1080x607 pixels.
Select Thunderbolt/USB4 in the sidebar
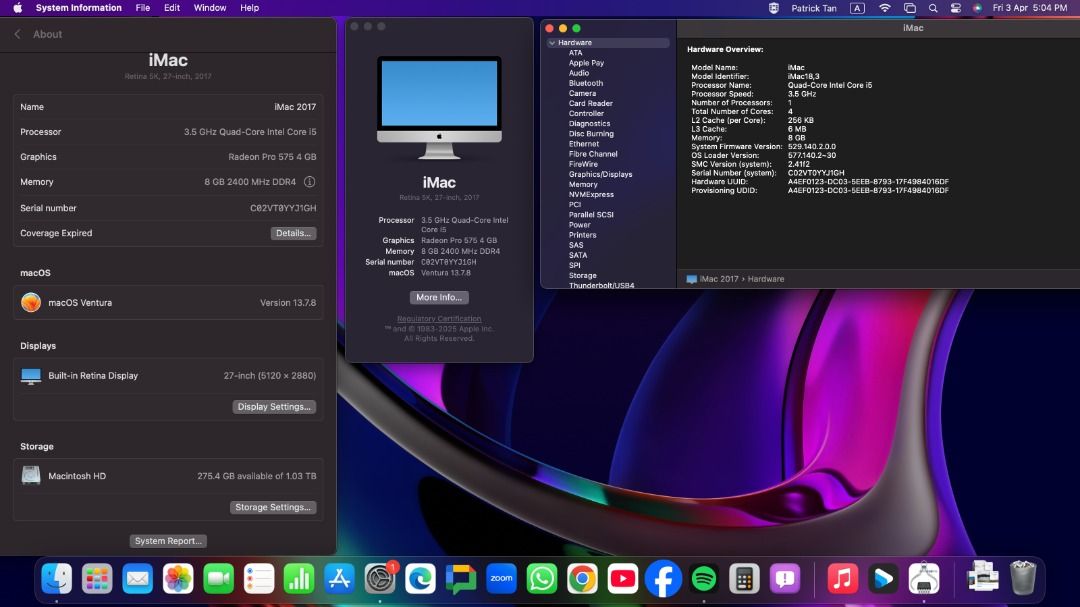click(601, 285)
